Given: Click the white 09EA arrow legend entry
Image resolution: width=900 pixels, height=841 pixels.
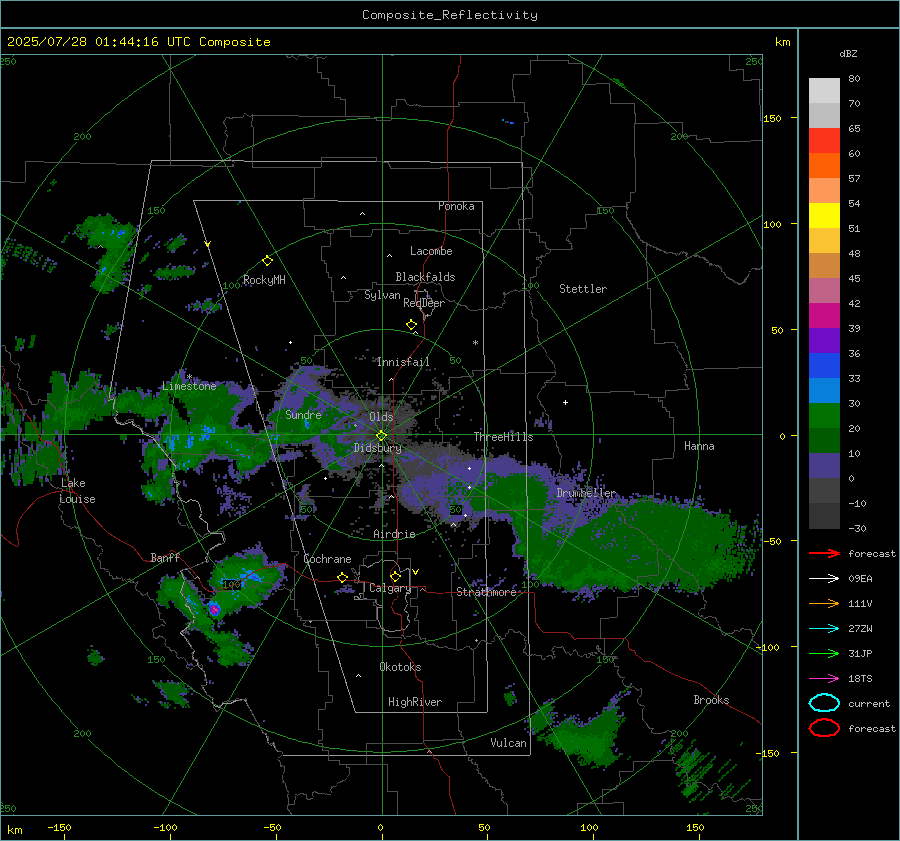Looking at the screenshot, I should [x=824, y=578].
